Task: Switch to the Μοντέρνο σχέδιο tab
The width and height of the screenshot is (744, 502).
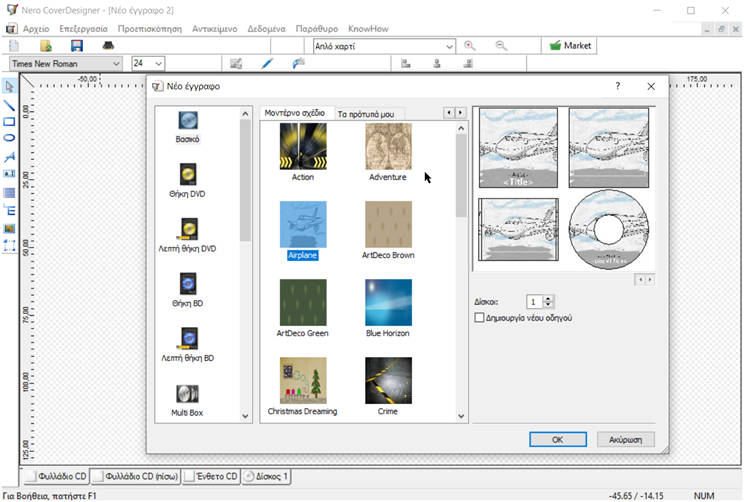Action: pyautogui.click(x=295, y=113)
